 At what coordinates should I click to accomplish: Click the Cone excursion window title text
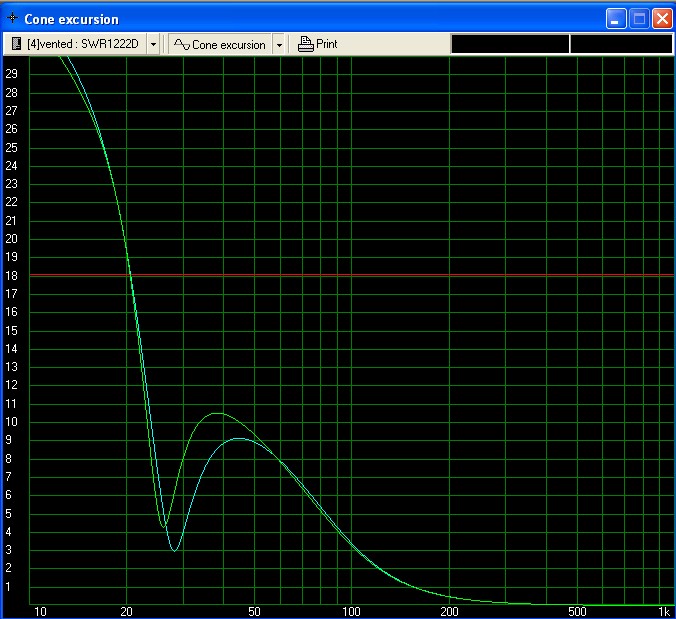coord(71,19)
